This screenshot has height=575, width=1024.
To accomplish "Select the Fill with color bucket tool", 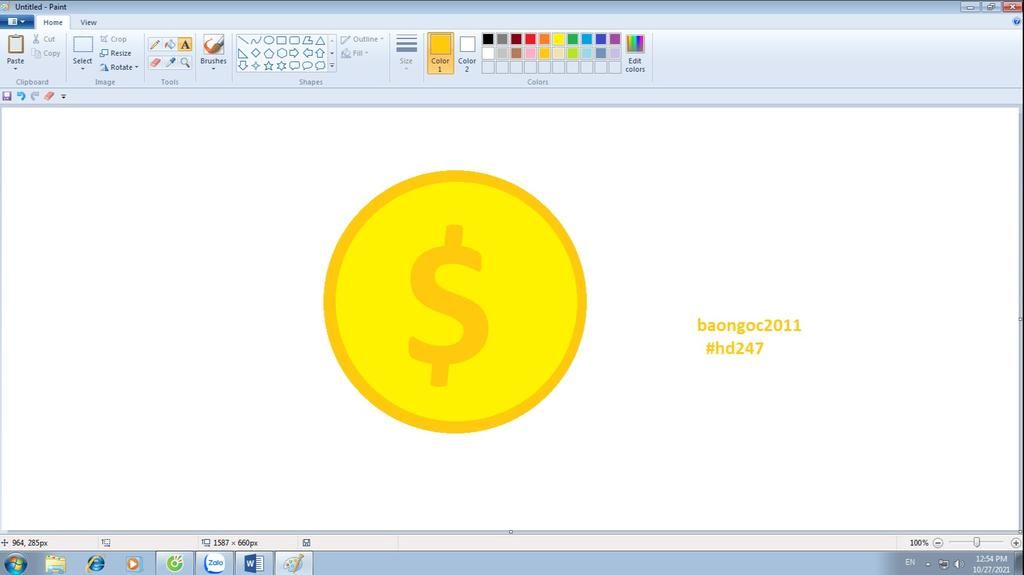I will (170, 44).
